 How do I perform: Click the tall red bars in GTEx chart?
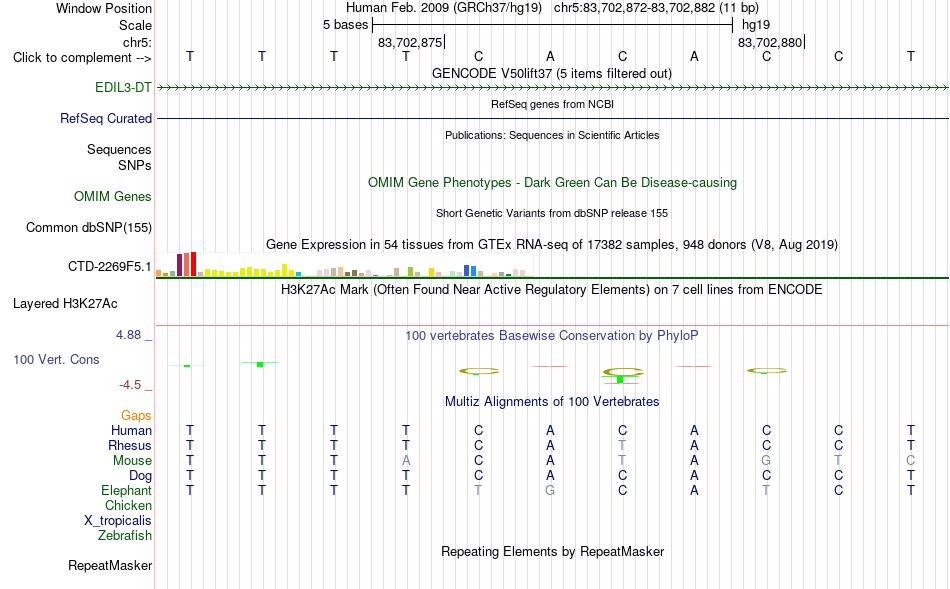190,264
